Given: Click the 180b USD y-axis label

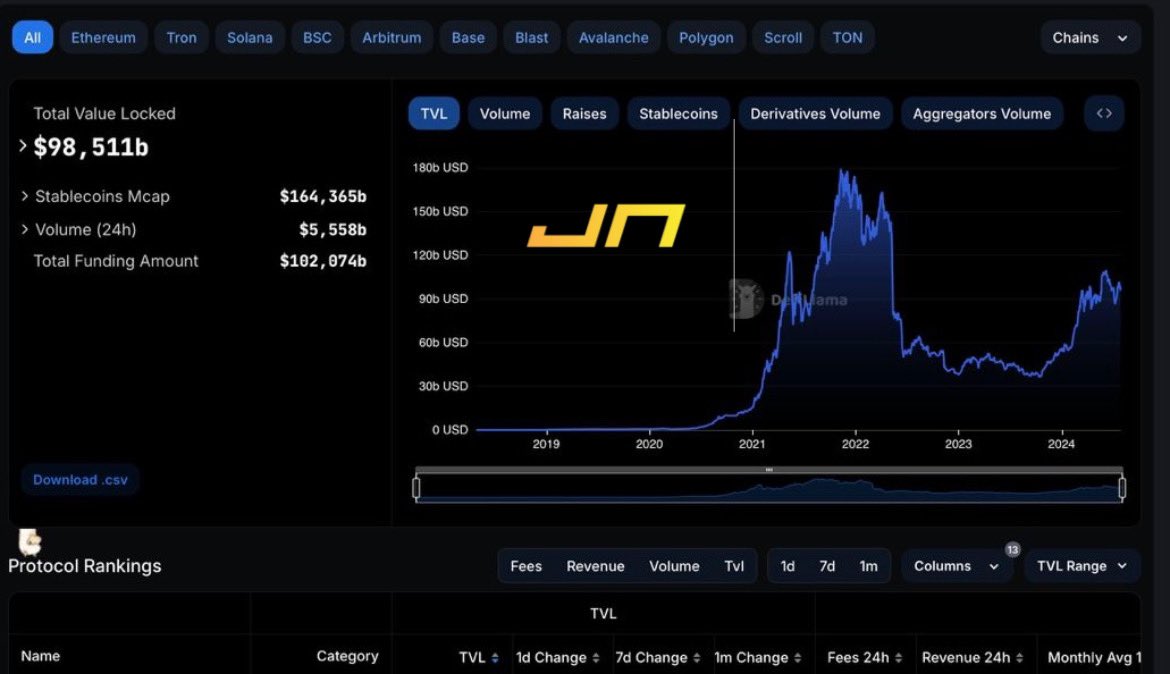Looking at the screenshot, I should pos(440,167).
